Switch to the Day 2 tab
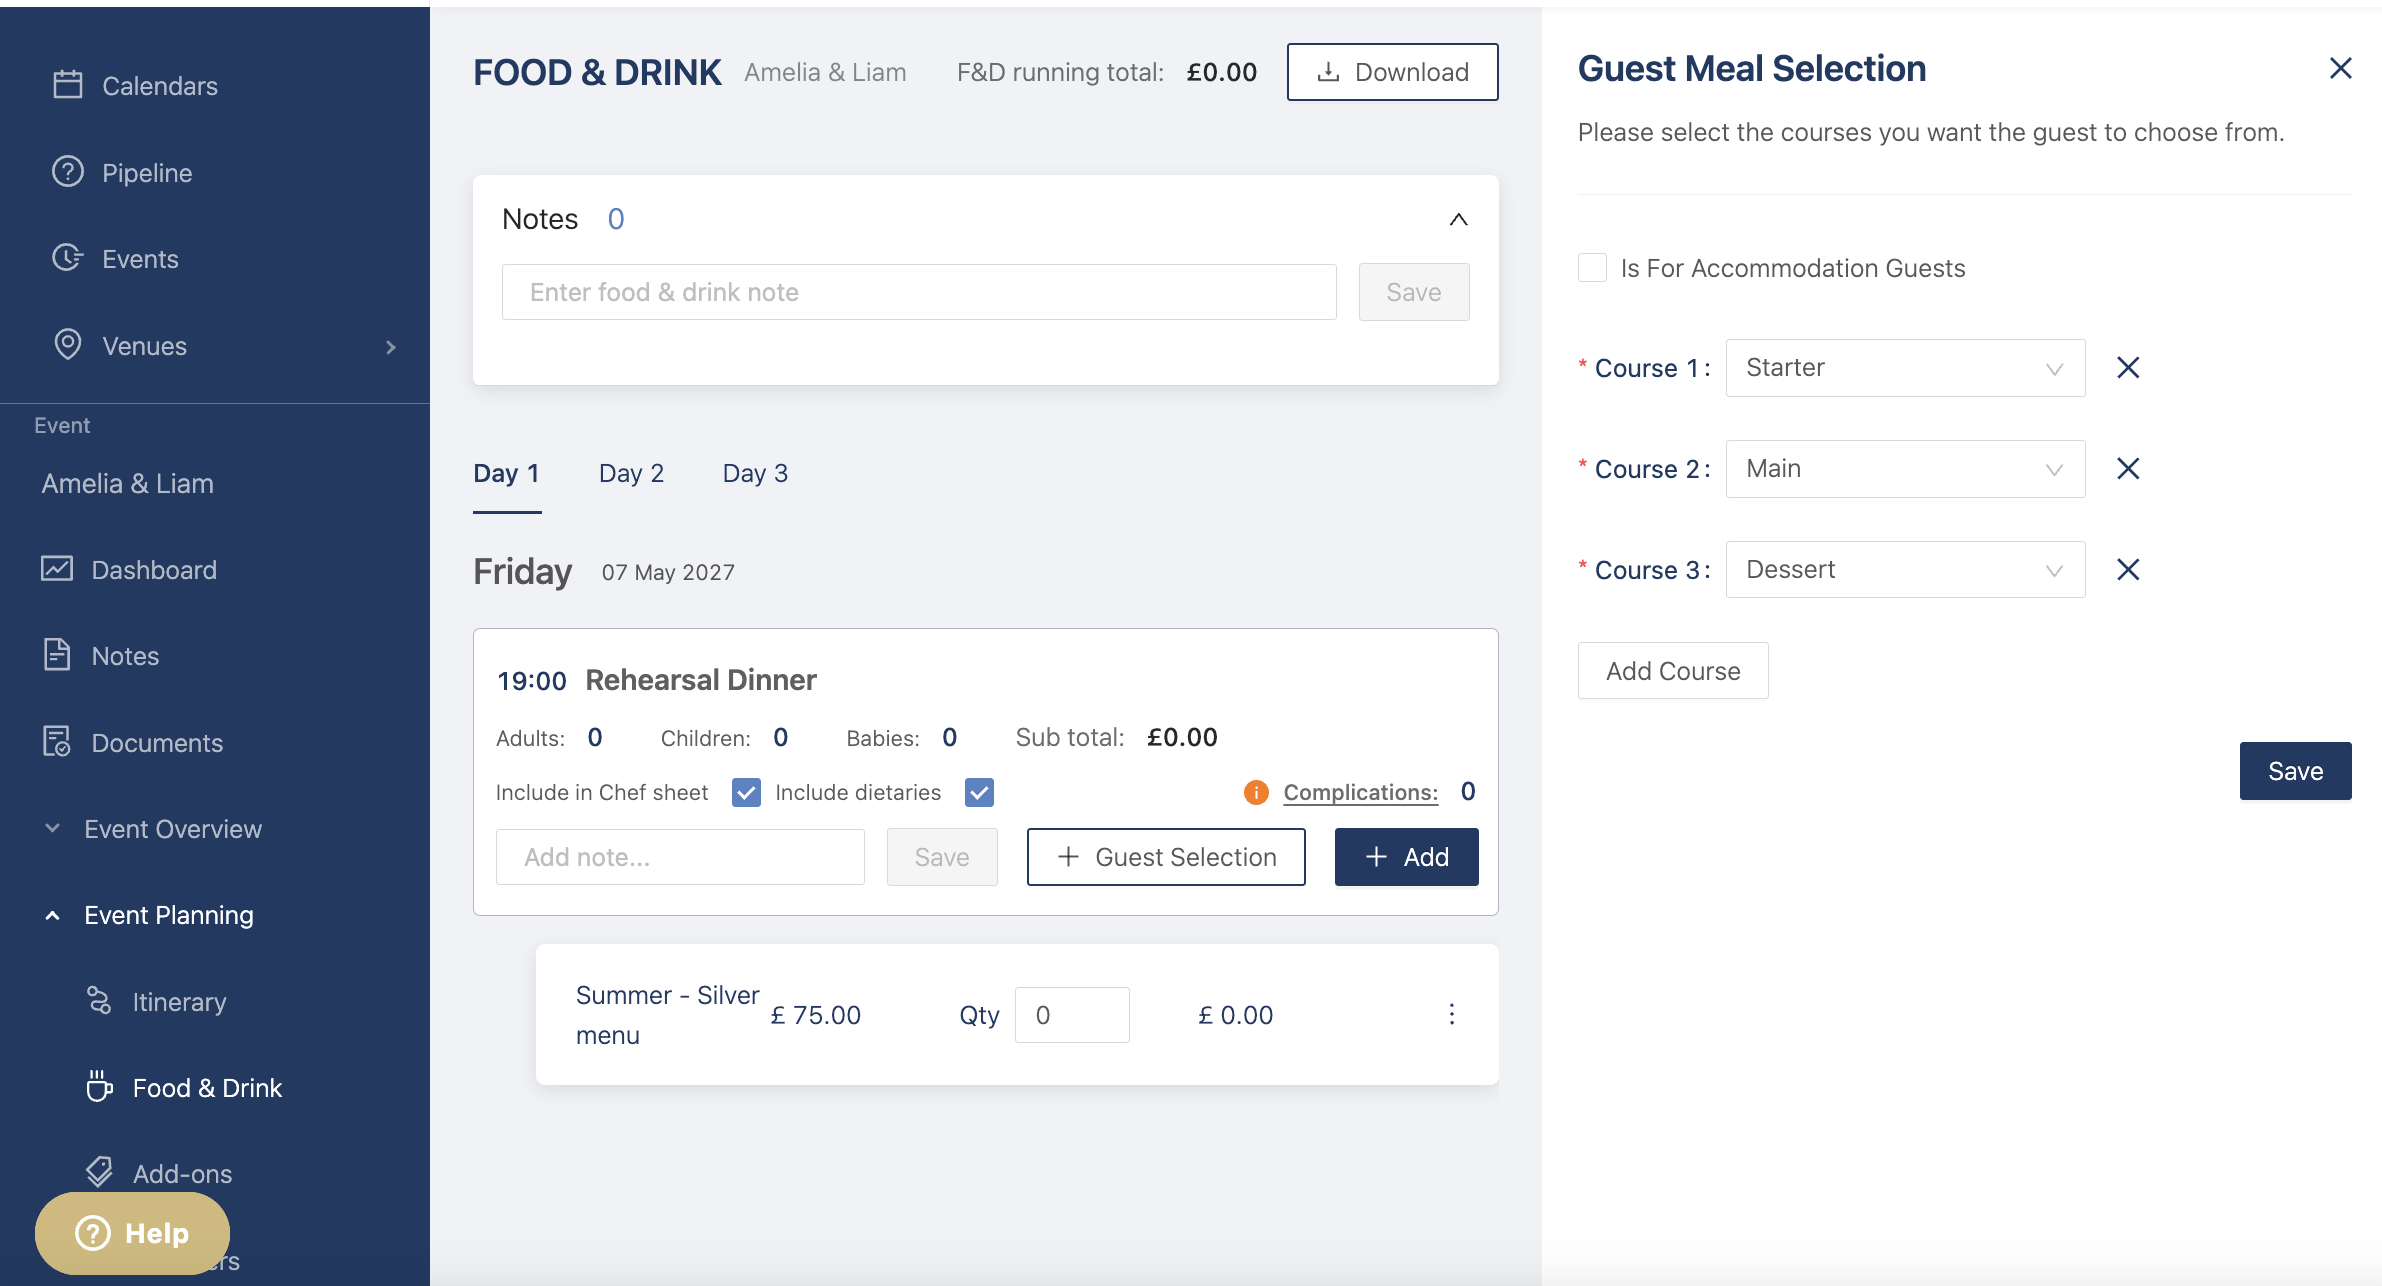This screenshot has width=2382, height=1286. coord(631,474)
